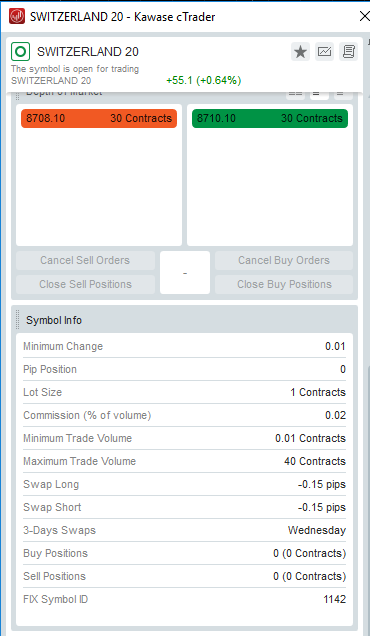Switch to the first DoM view mode
Screen dimensions: 370x636
tap(295, 96)
